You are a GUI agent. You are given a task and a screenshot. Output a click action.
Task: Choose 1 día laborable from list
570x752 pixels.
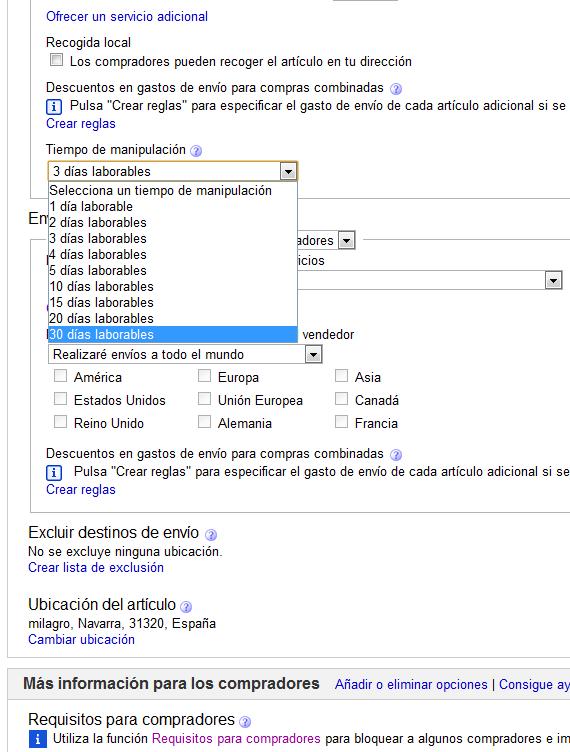[173, 206]
